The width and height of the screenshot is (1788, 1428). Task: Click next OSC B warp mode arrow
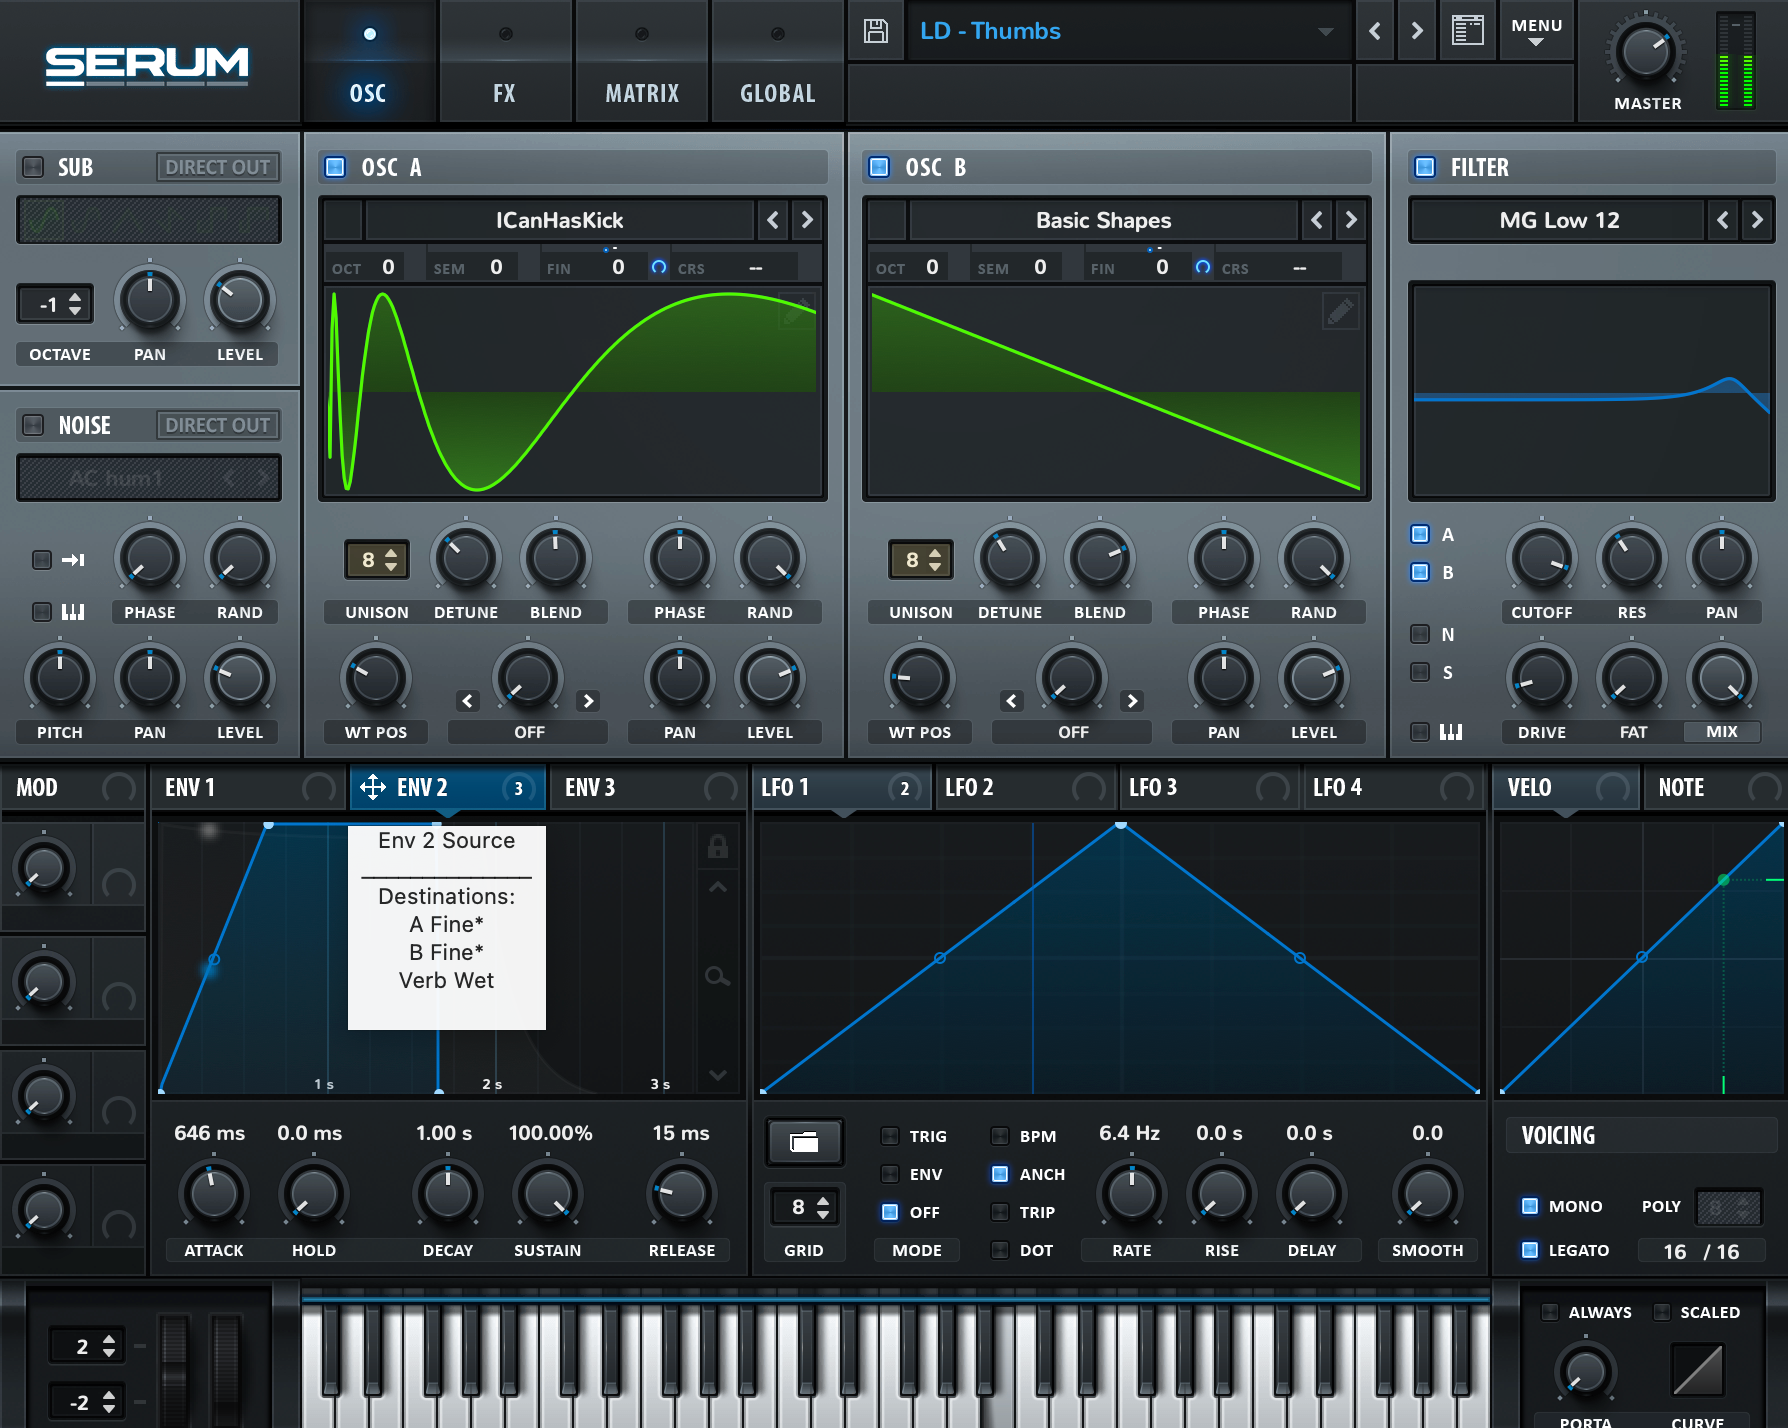pyautogui.click(x=1133, y=701)
